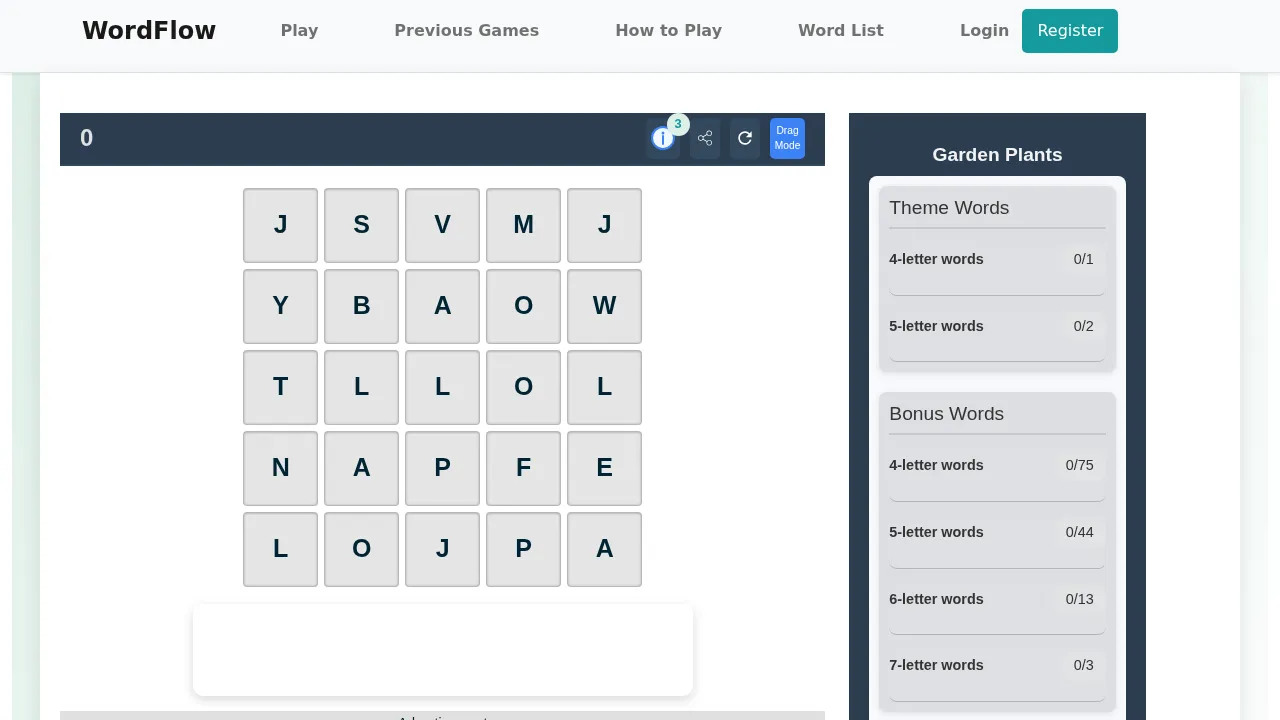1280x720 pixels.
Task: Click the 4-letter bonus words progress bar
Action: coord(996,489)
